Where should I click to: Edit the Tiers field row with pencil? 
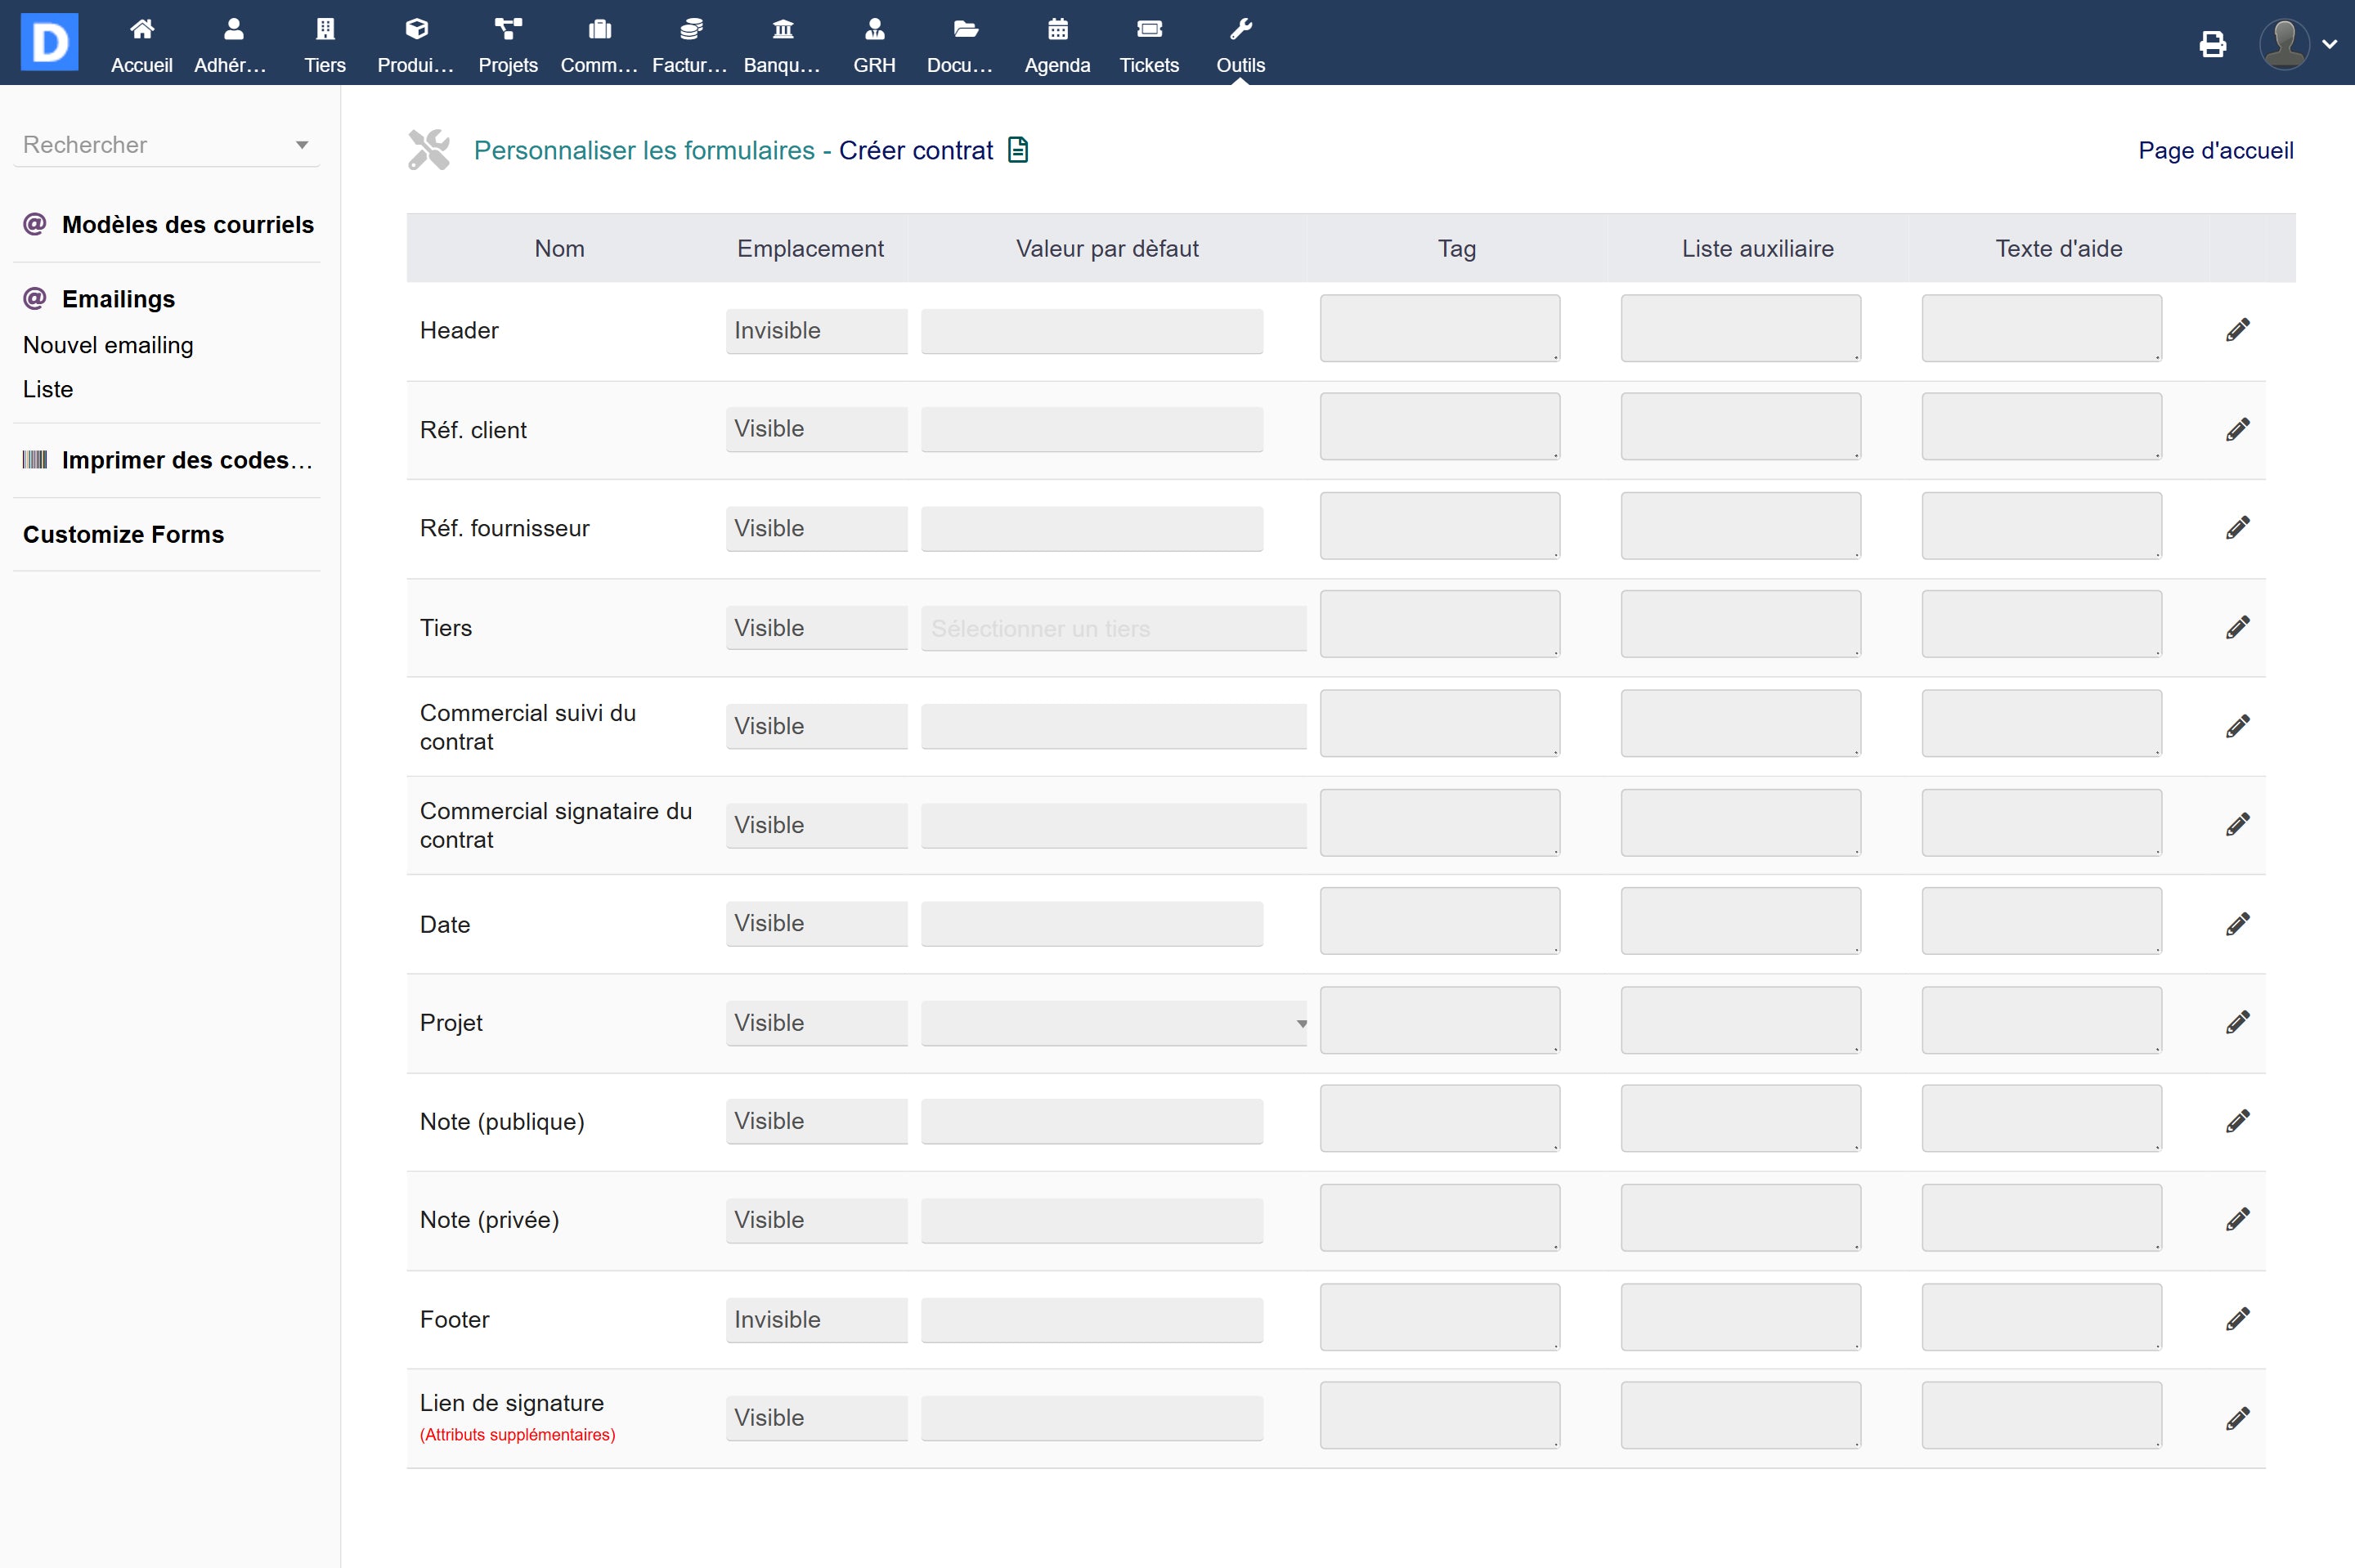click(2237, 627)
